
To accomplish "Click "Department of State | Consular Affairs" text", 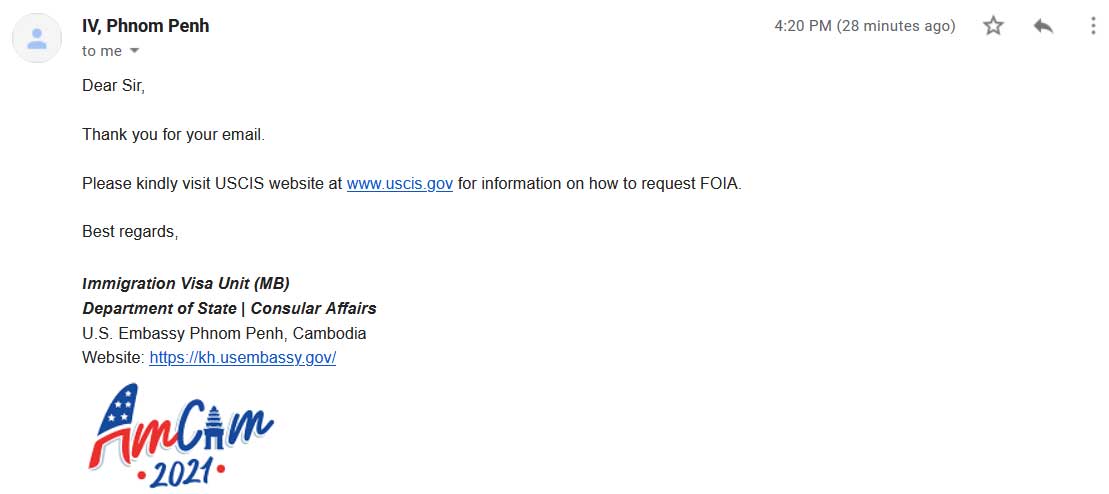I will pyautogui.click(x=229, y=309).
